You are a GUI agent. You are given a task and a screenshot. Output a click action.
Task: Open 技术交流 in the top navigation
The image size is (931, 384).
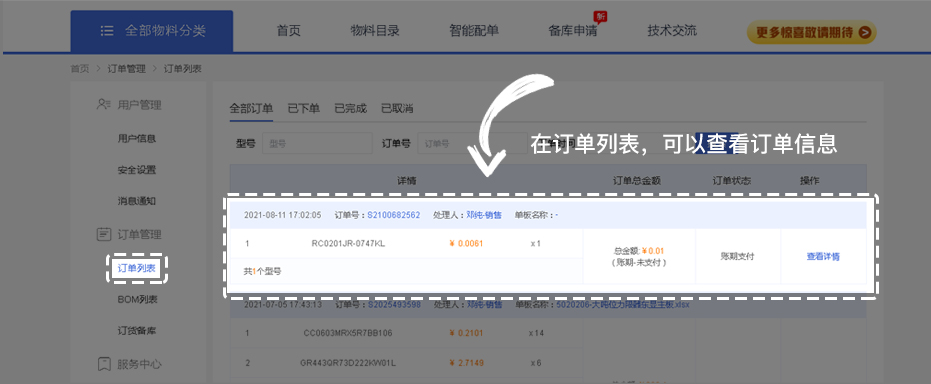pyautogui.click(x=672, y=31)
